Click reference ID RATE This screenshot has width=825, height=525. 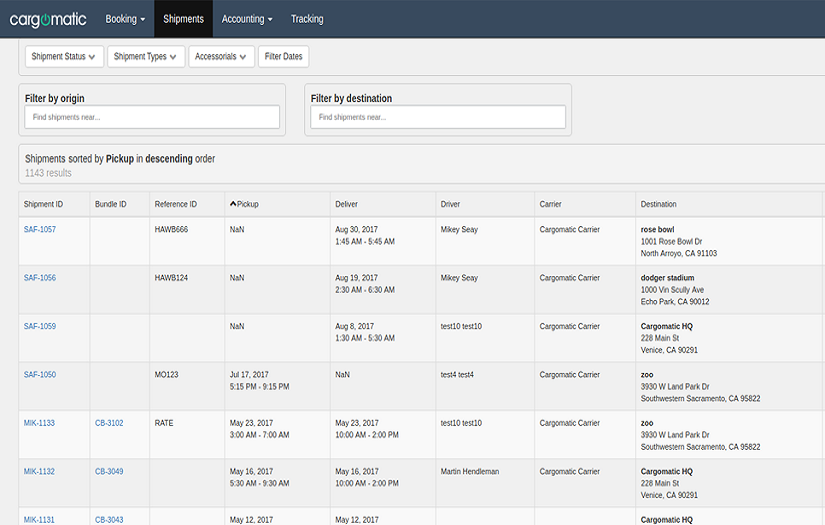(164, 423)
